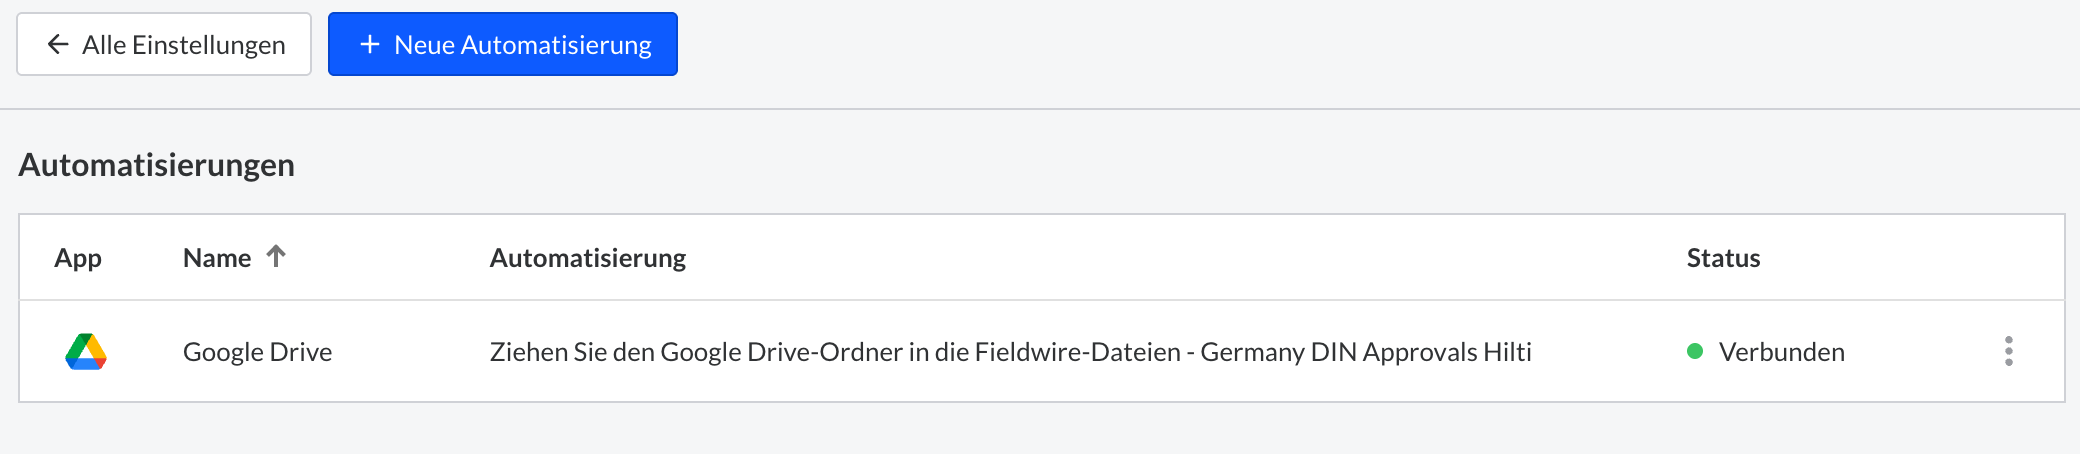This screenshot has height=454, width=2080.
Task: Click the green connected status dot
Action: [x=1695, y=351]
